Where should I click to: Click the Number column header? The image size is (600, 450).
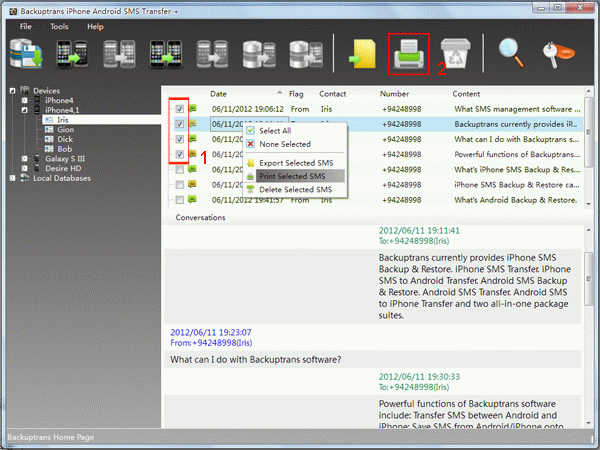click(x=394, y=94)
